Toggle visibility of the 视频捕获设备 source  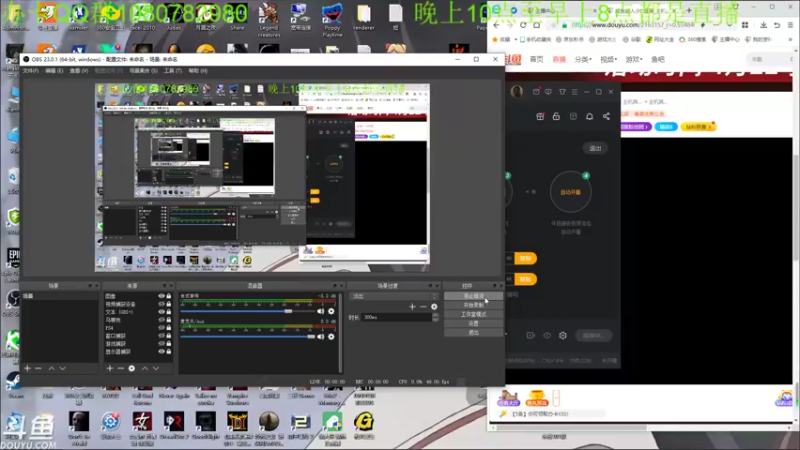(x=161, y=304)
